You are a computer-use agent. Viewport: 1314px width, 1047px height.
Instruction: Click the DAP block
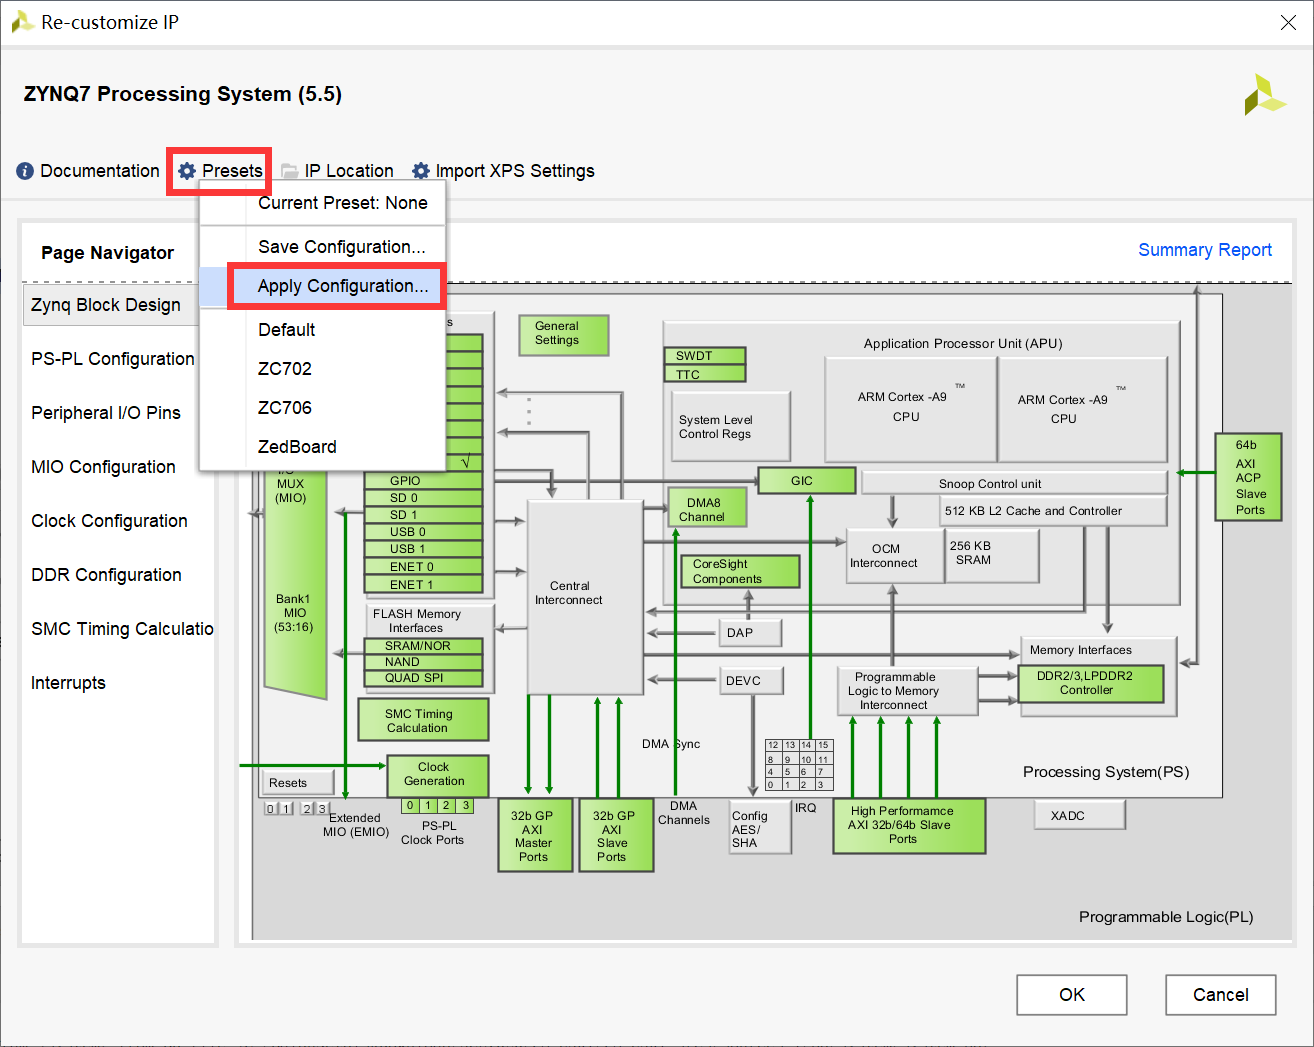[750, 633]
